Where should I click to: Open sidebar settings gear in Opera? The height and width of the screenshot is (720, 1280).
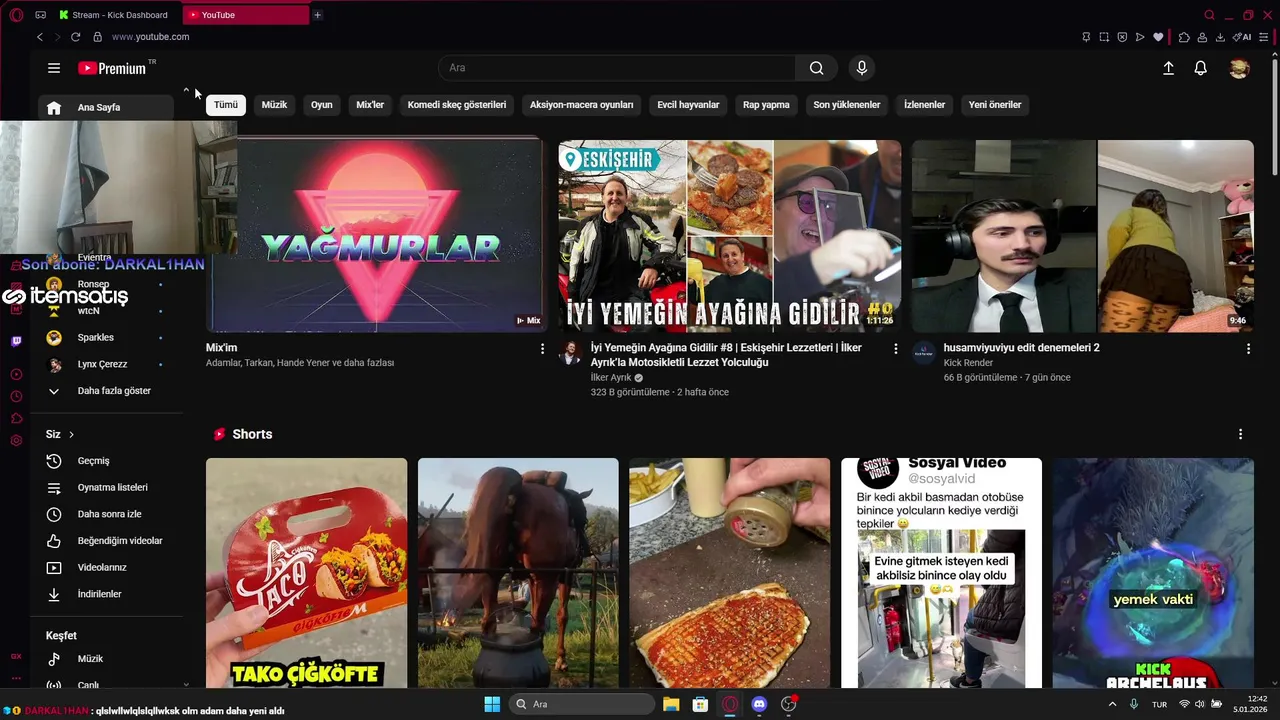(16, 440)
